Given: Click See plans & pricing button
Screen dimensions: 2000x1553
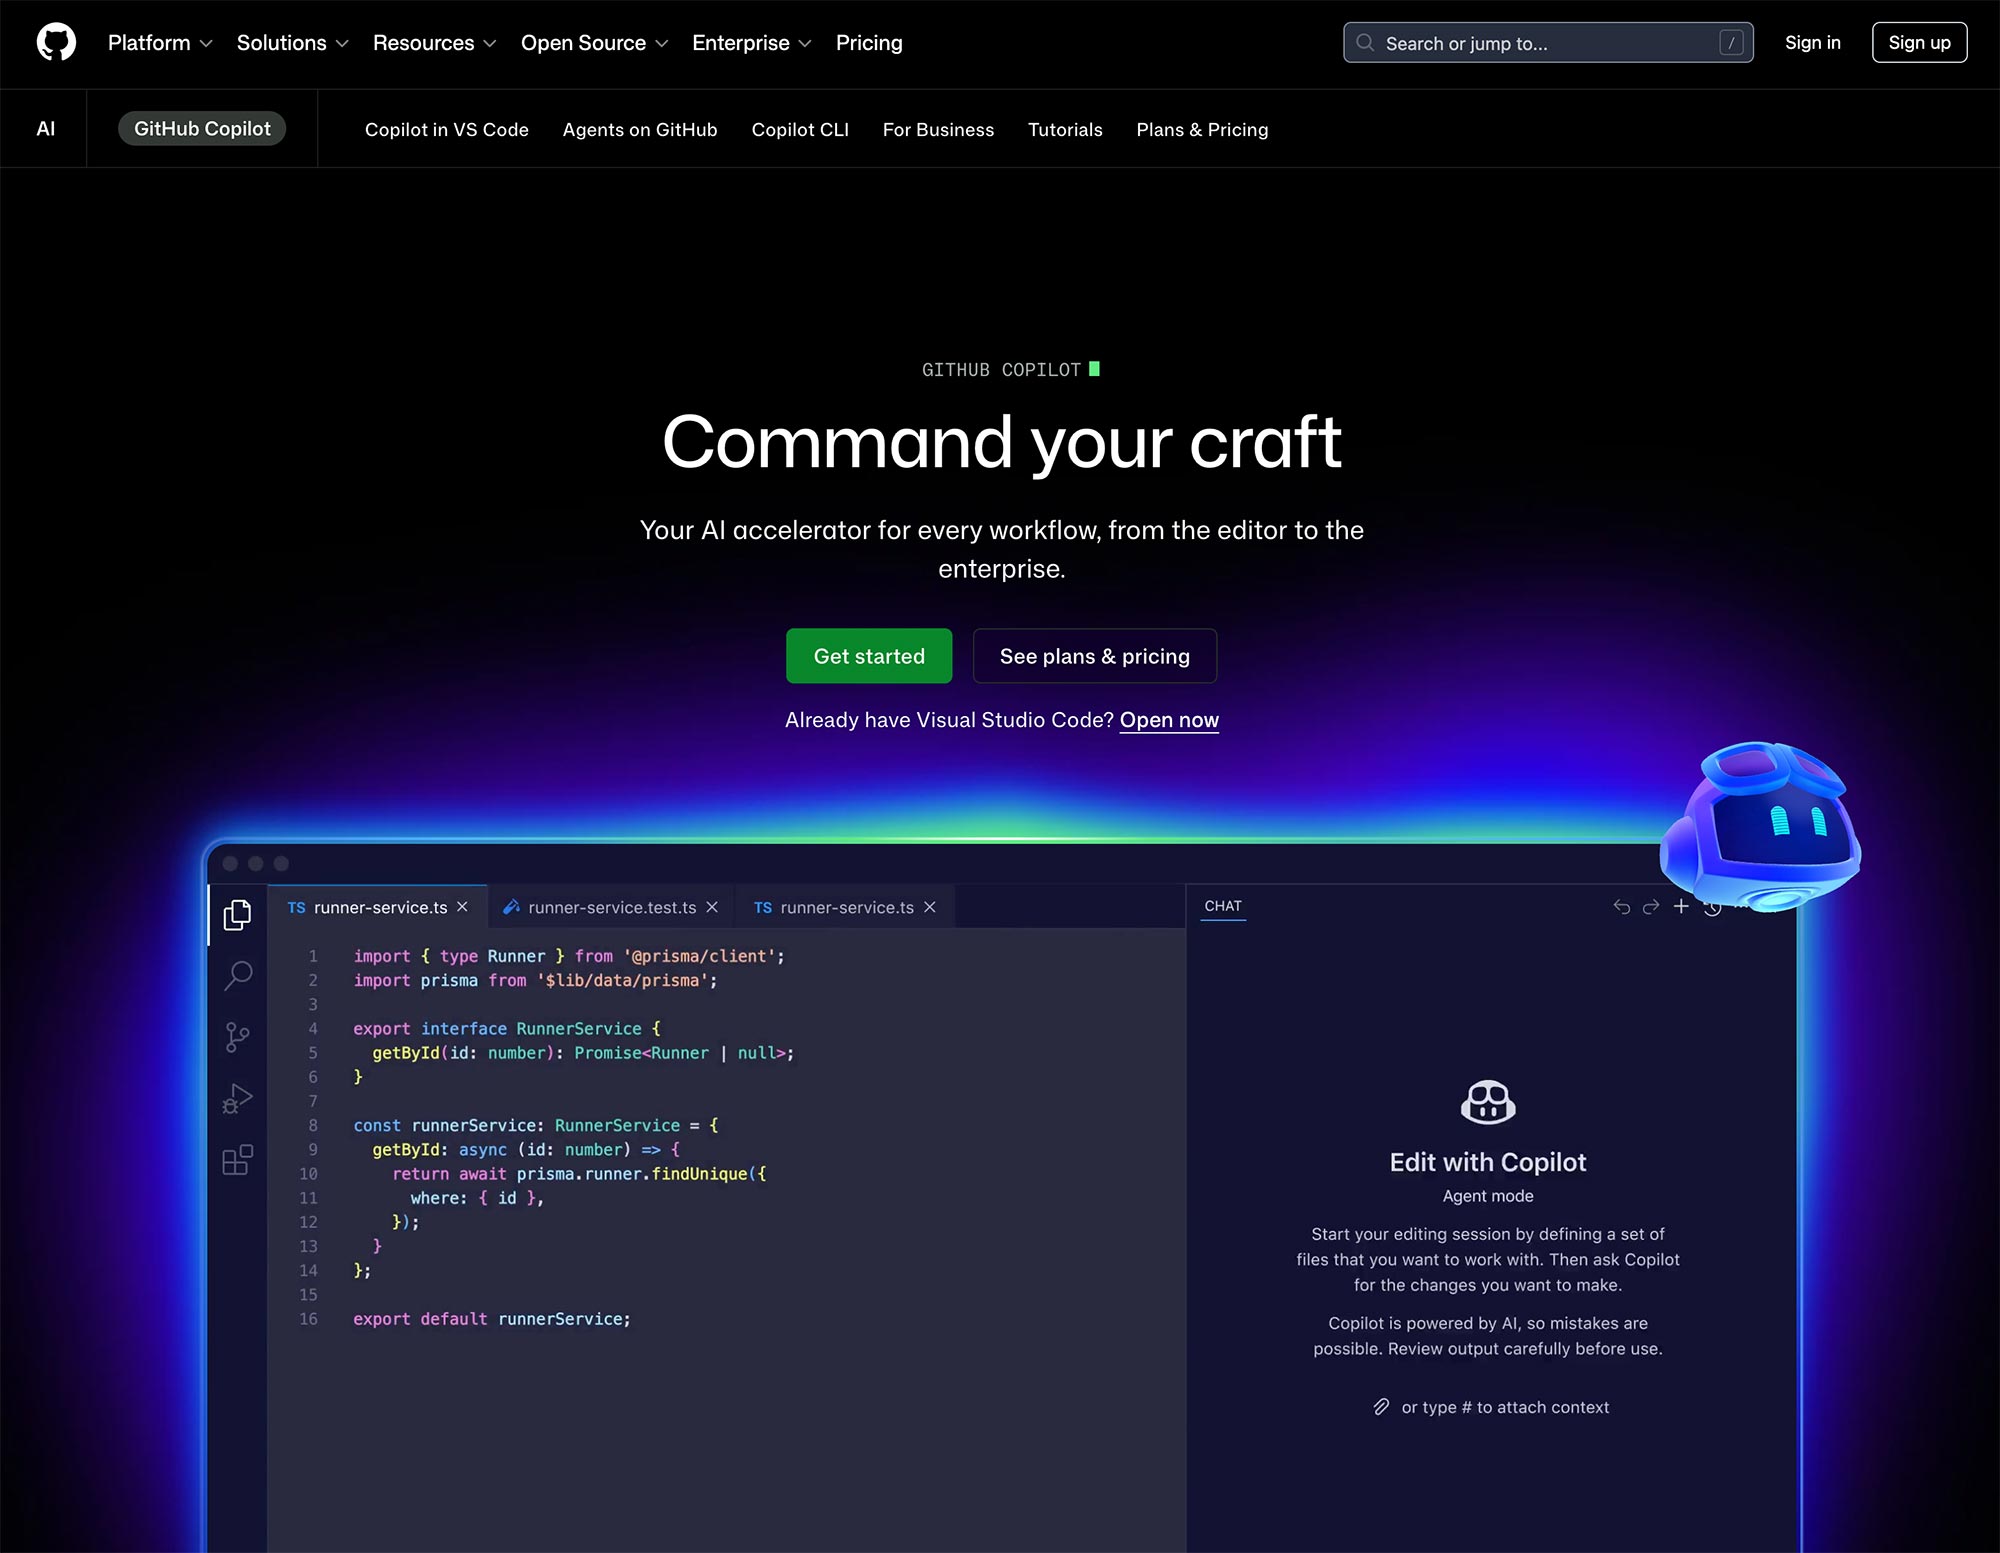Looking at the screenshot, I should pos(1095,656).
